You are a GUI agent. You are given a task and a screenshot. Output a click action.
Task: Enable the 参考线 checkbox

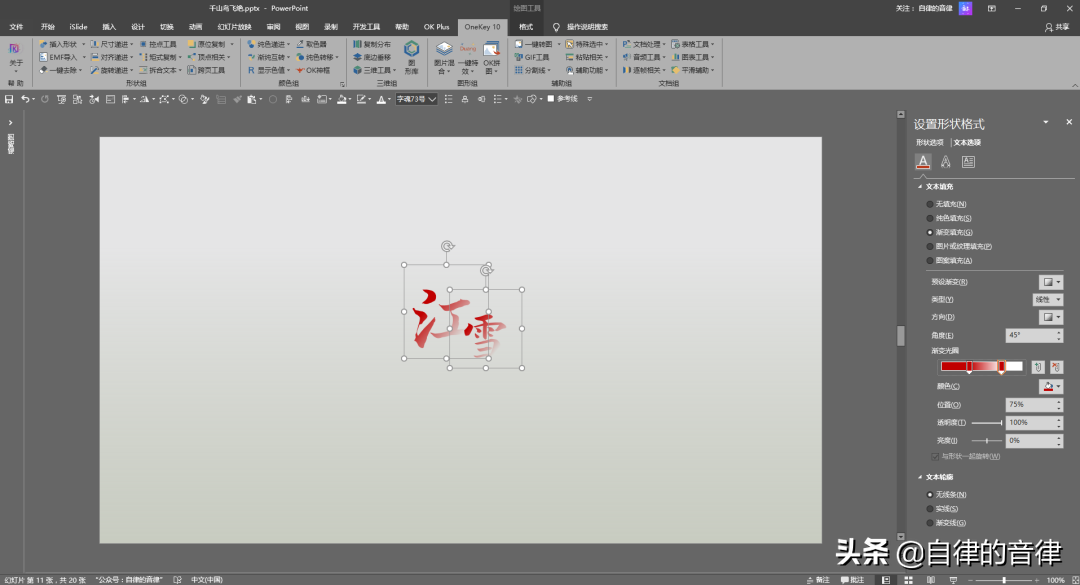(x=551, y=99)
